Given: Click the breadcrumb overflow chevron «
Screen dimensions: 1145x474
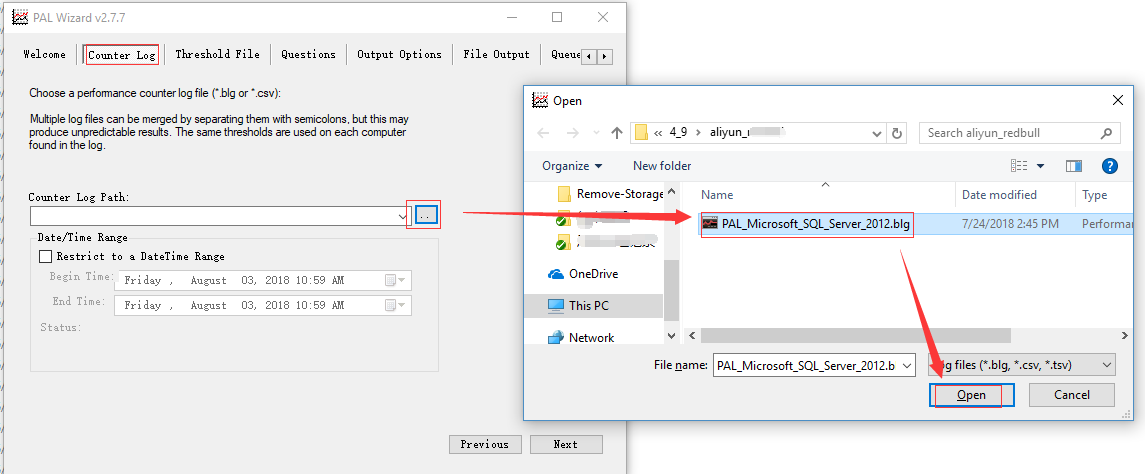Looking at the screenshot, I should coord(658,133).
